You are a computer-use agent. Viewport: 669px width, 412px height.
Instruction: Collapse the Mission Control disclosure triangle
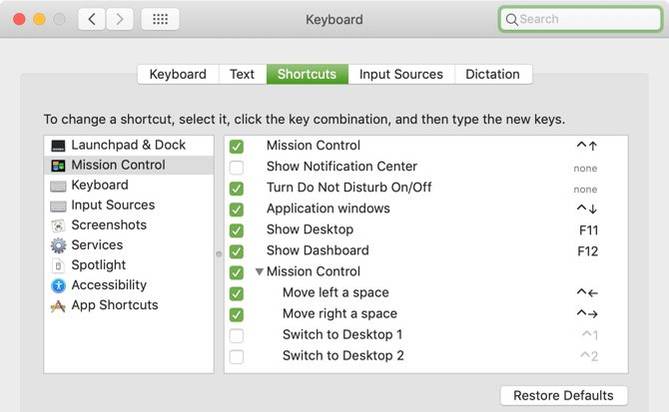tap(259, 272)
